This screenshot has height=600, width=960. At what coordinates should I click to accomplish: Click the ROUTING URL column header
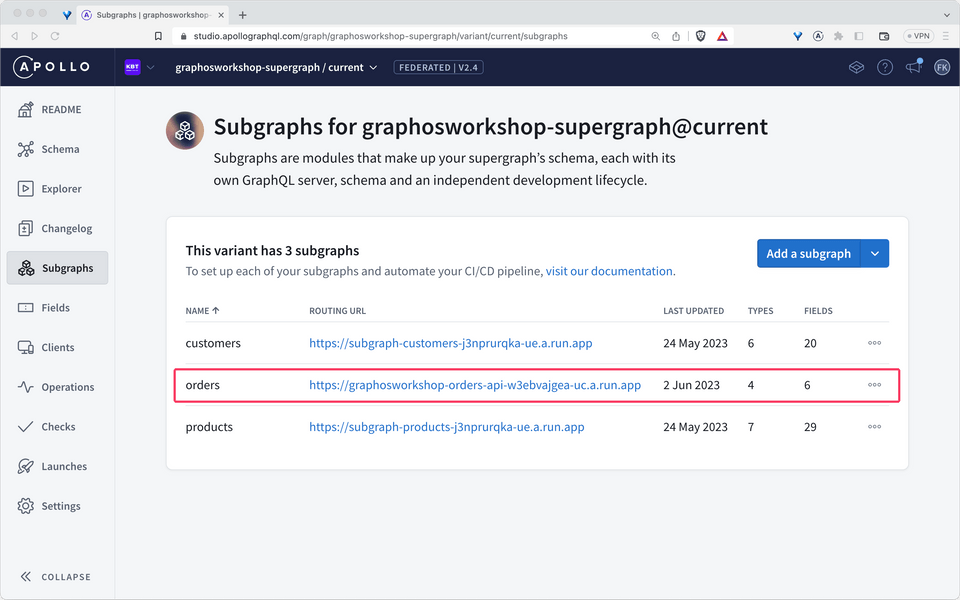[x=337, y=311]
